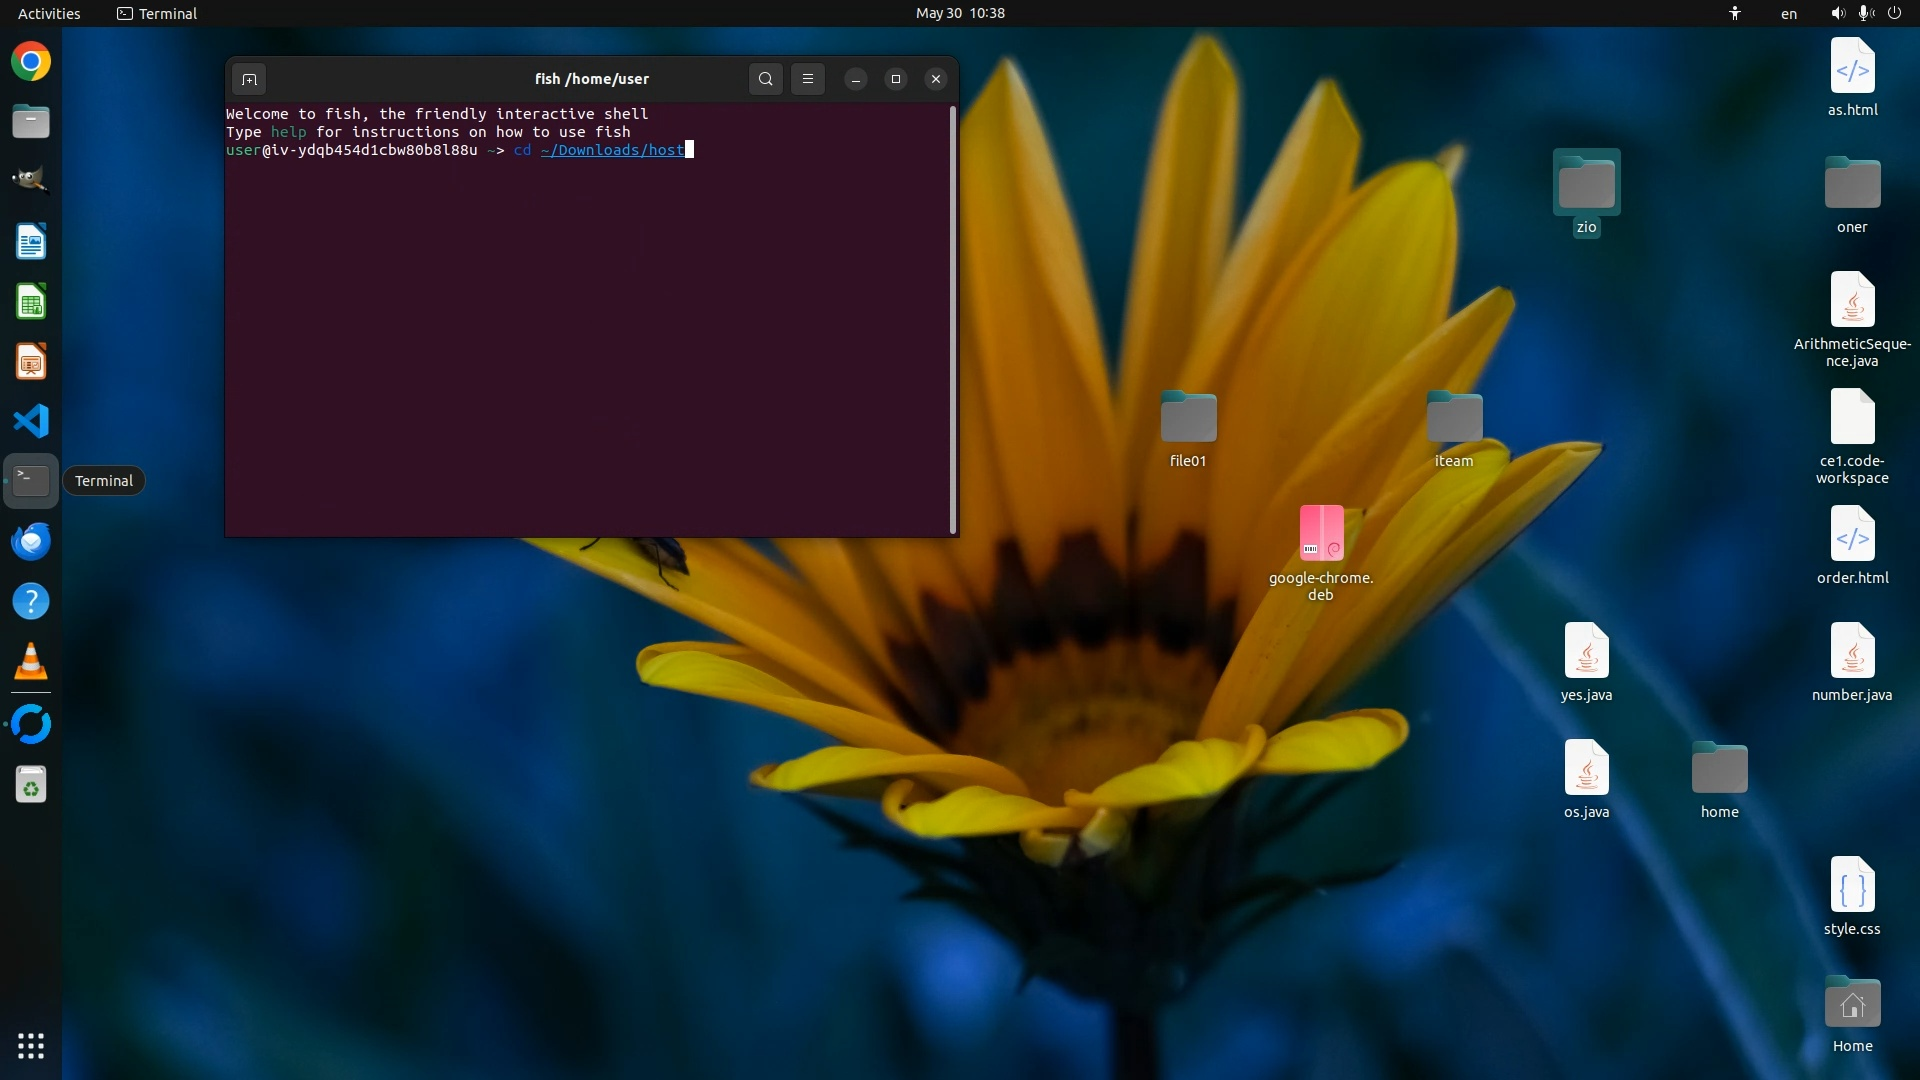Expand the en input language selector

pos(1789,13)
